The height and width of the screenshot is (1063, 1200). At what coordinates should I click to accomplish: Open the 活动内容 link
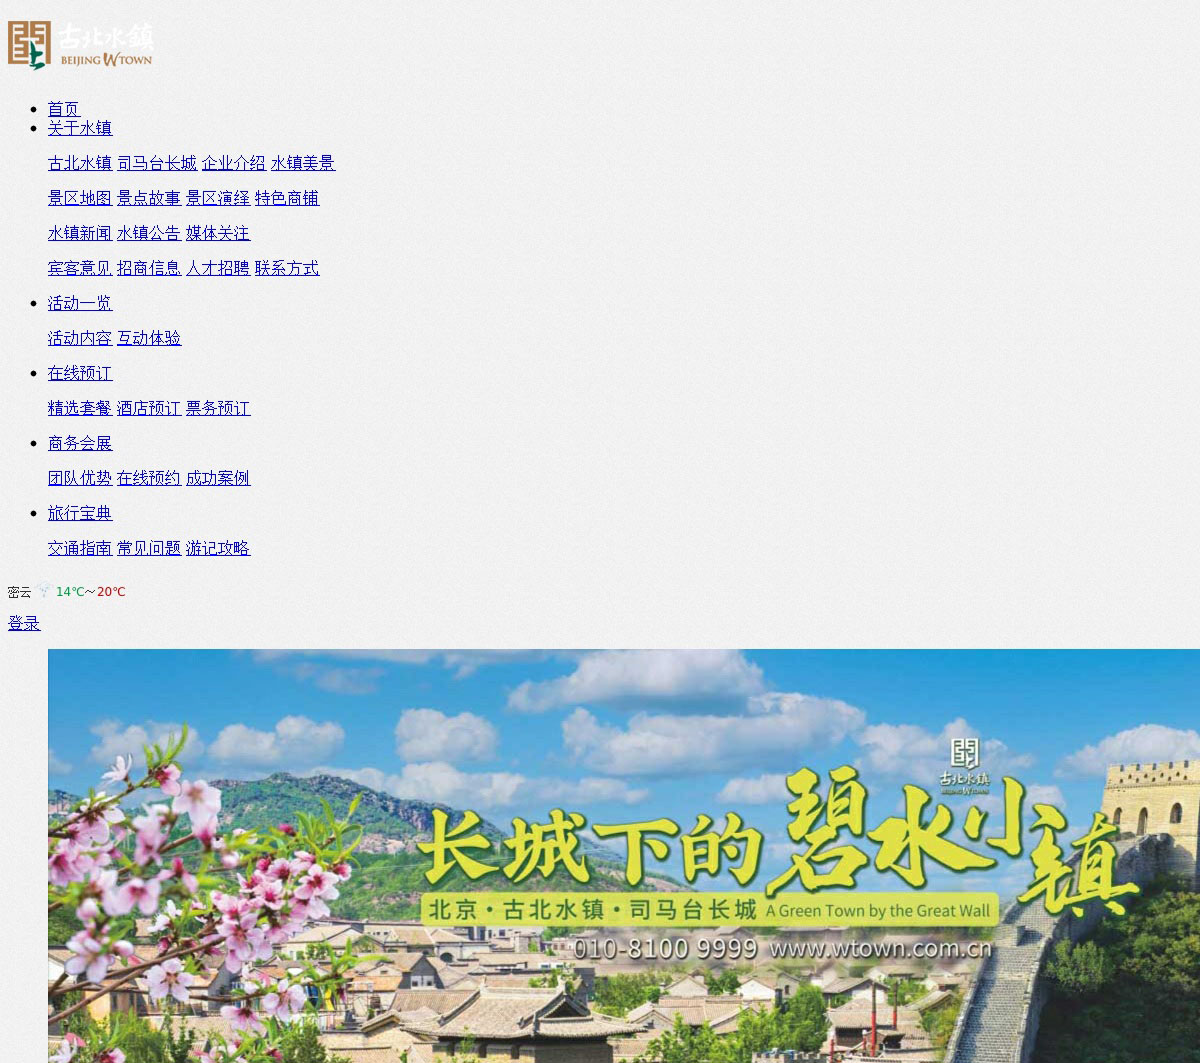80,338
